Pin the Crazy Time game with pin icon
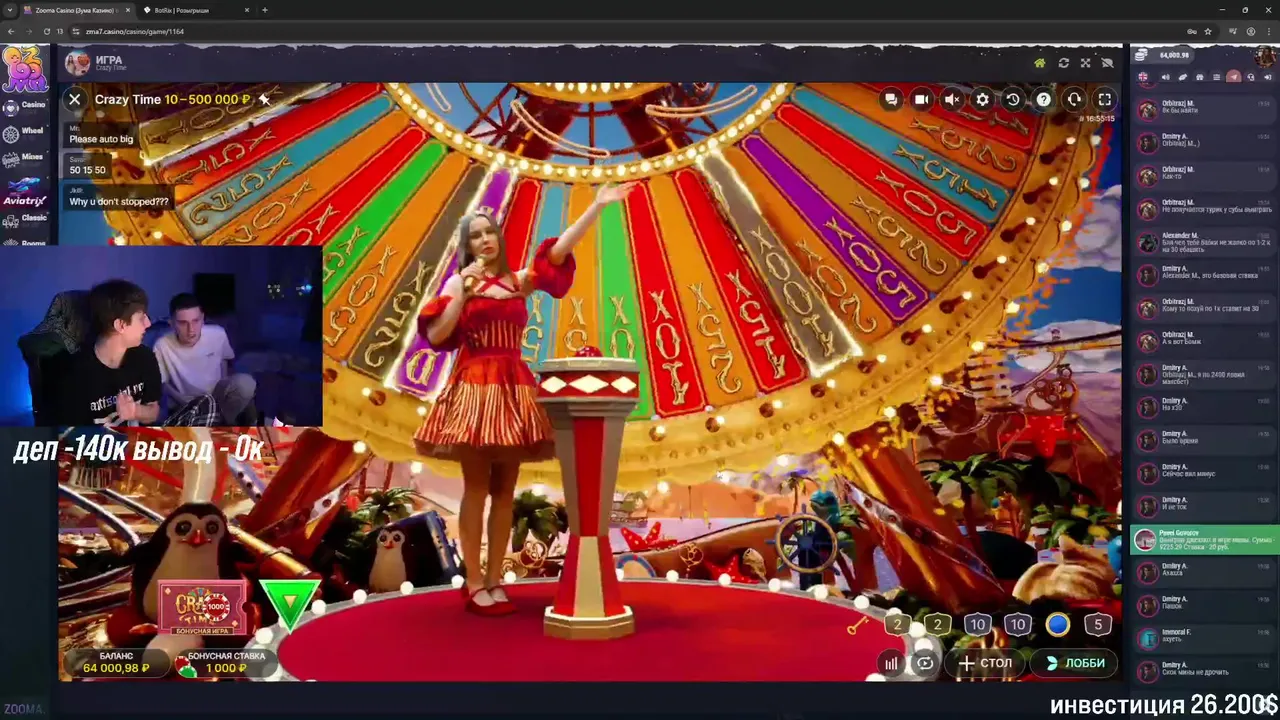Screen dimensions: 1280x720 tap(264, 99)
